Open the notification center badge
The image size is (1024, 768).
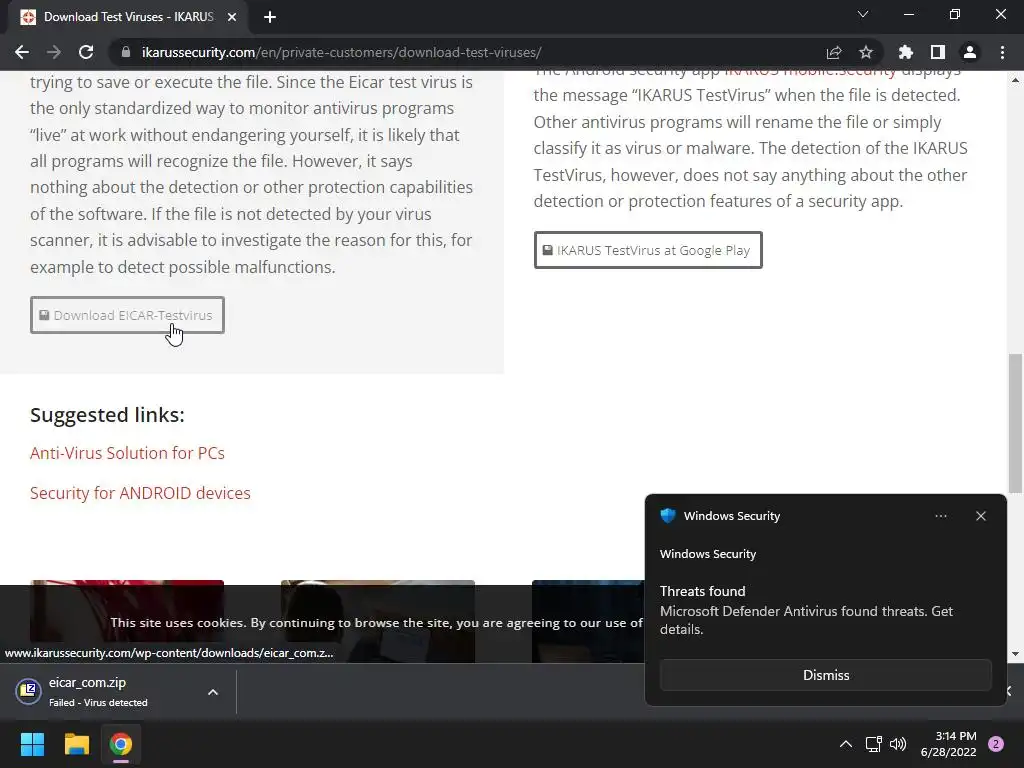(x=996, y=744)
